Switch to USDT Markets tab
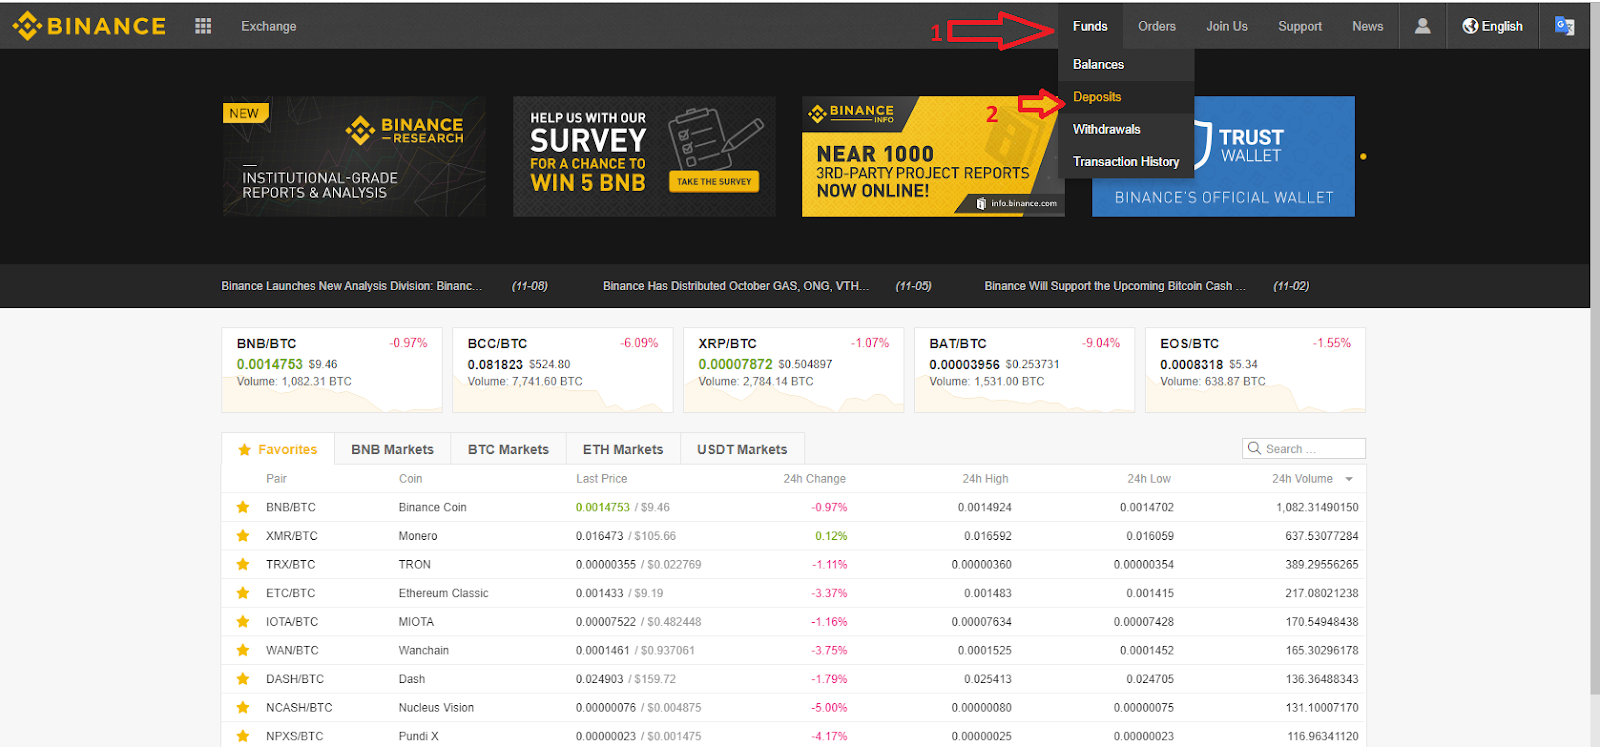The image size is (1600, 747). tap(742, 449)
